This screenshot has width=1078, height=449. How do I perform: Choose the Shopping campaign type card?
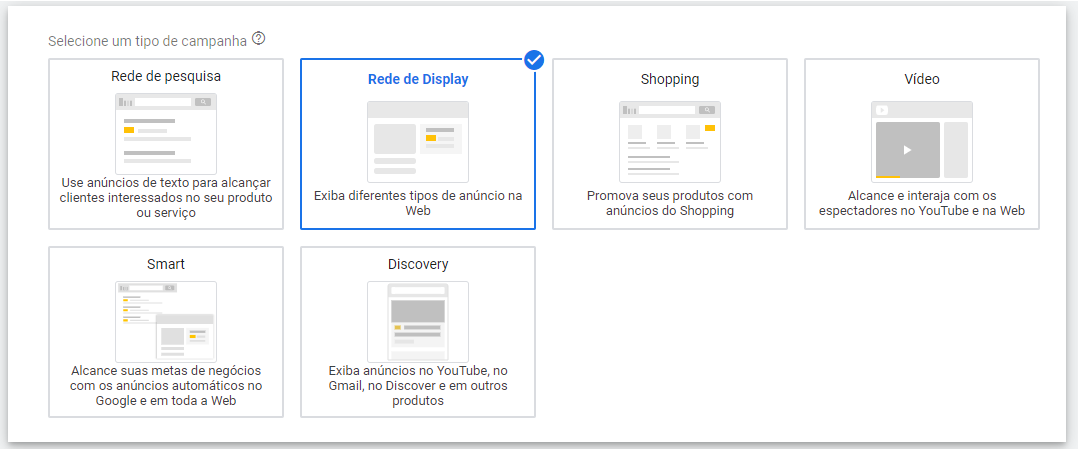pos(670,144)
